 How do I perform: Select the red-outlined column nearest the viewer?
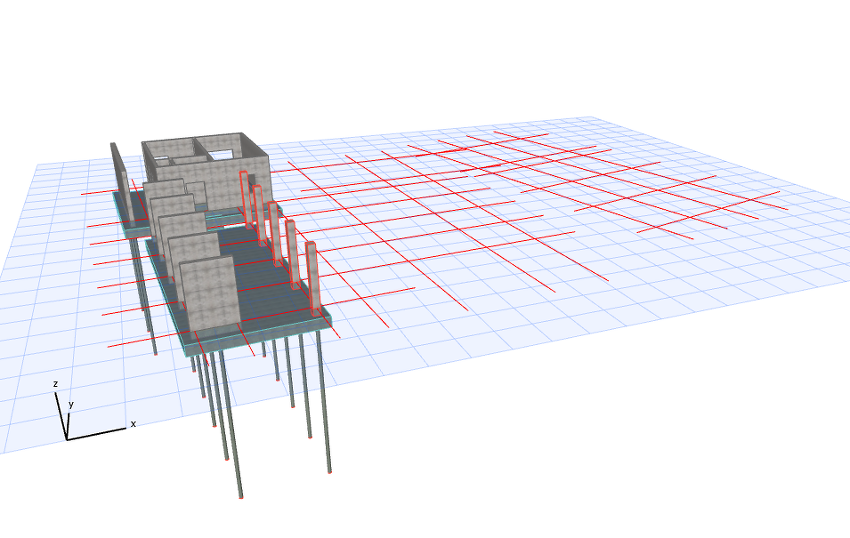click(312, 279)
